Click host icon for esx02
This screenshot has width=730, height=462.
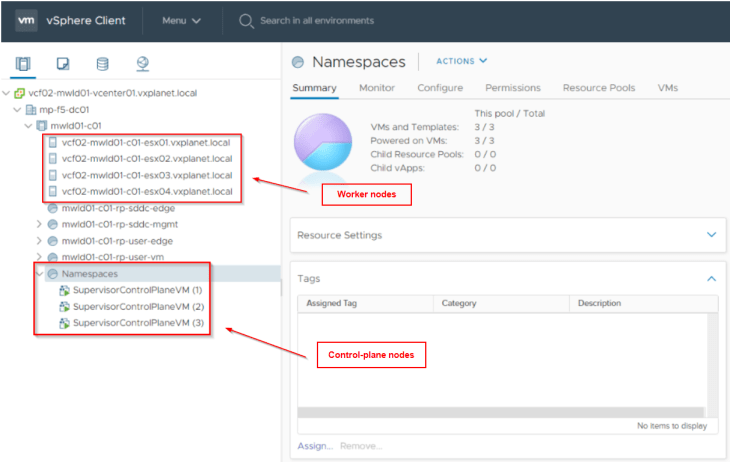tap(53, 159)
